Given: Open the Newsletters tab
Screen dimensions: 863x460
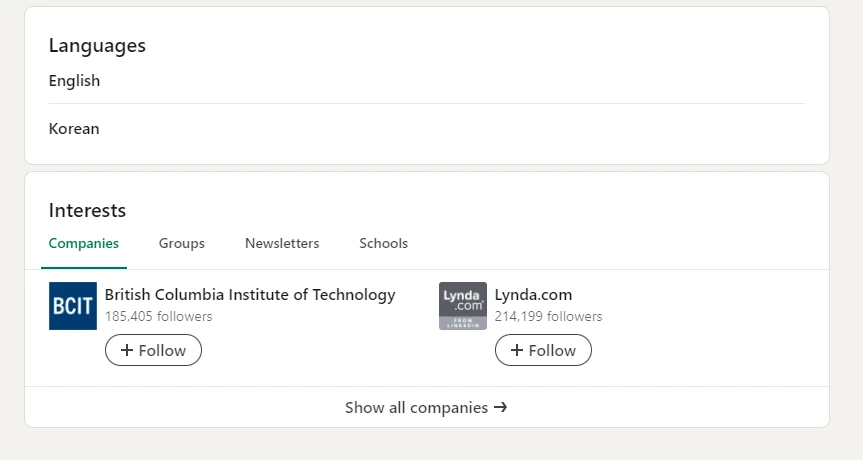Looking at the screenshot, I should click(282, 243).
